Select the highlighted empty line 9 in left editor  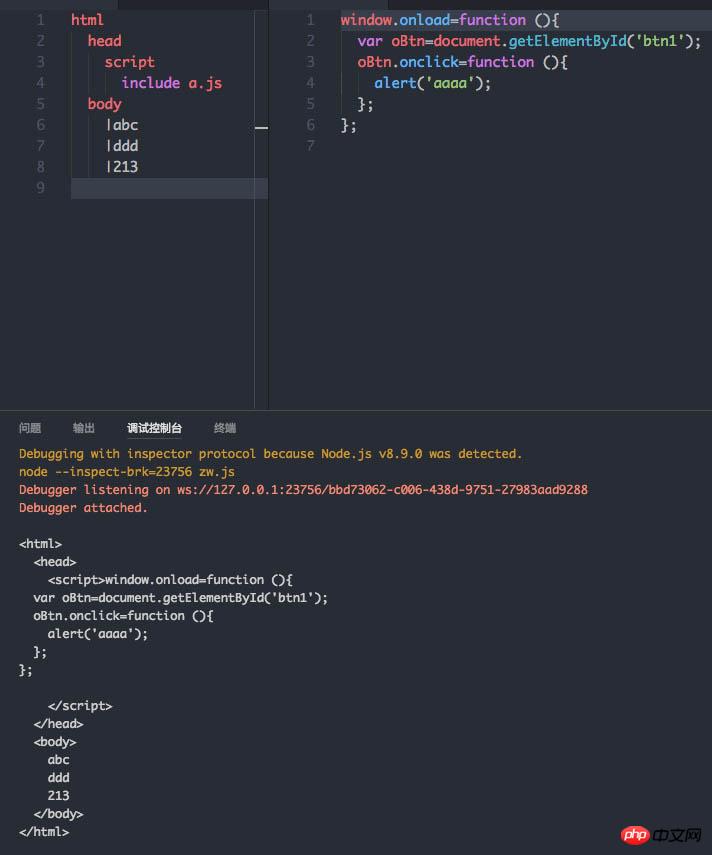(x=169, y=188)
